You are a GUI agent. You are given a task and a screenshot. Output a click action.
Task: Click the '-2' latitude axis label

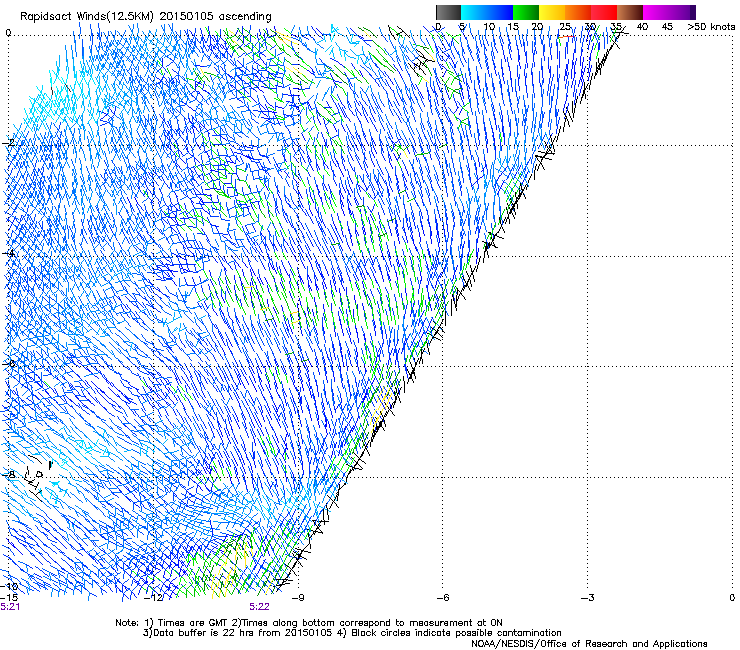click(9, 143)
